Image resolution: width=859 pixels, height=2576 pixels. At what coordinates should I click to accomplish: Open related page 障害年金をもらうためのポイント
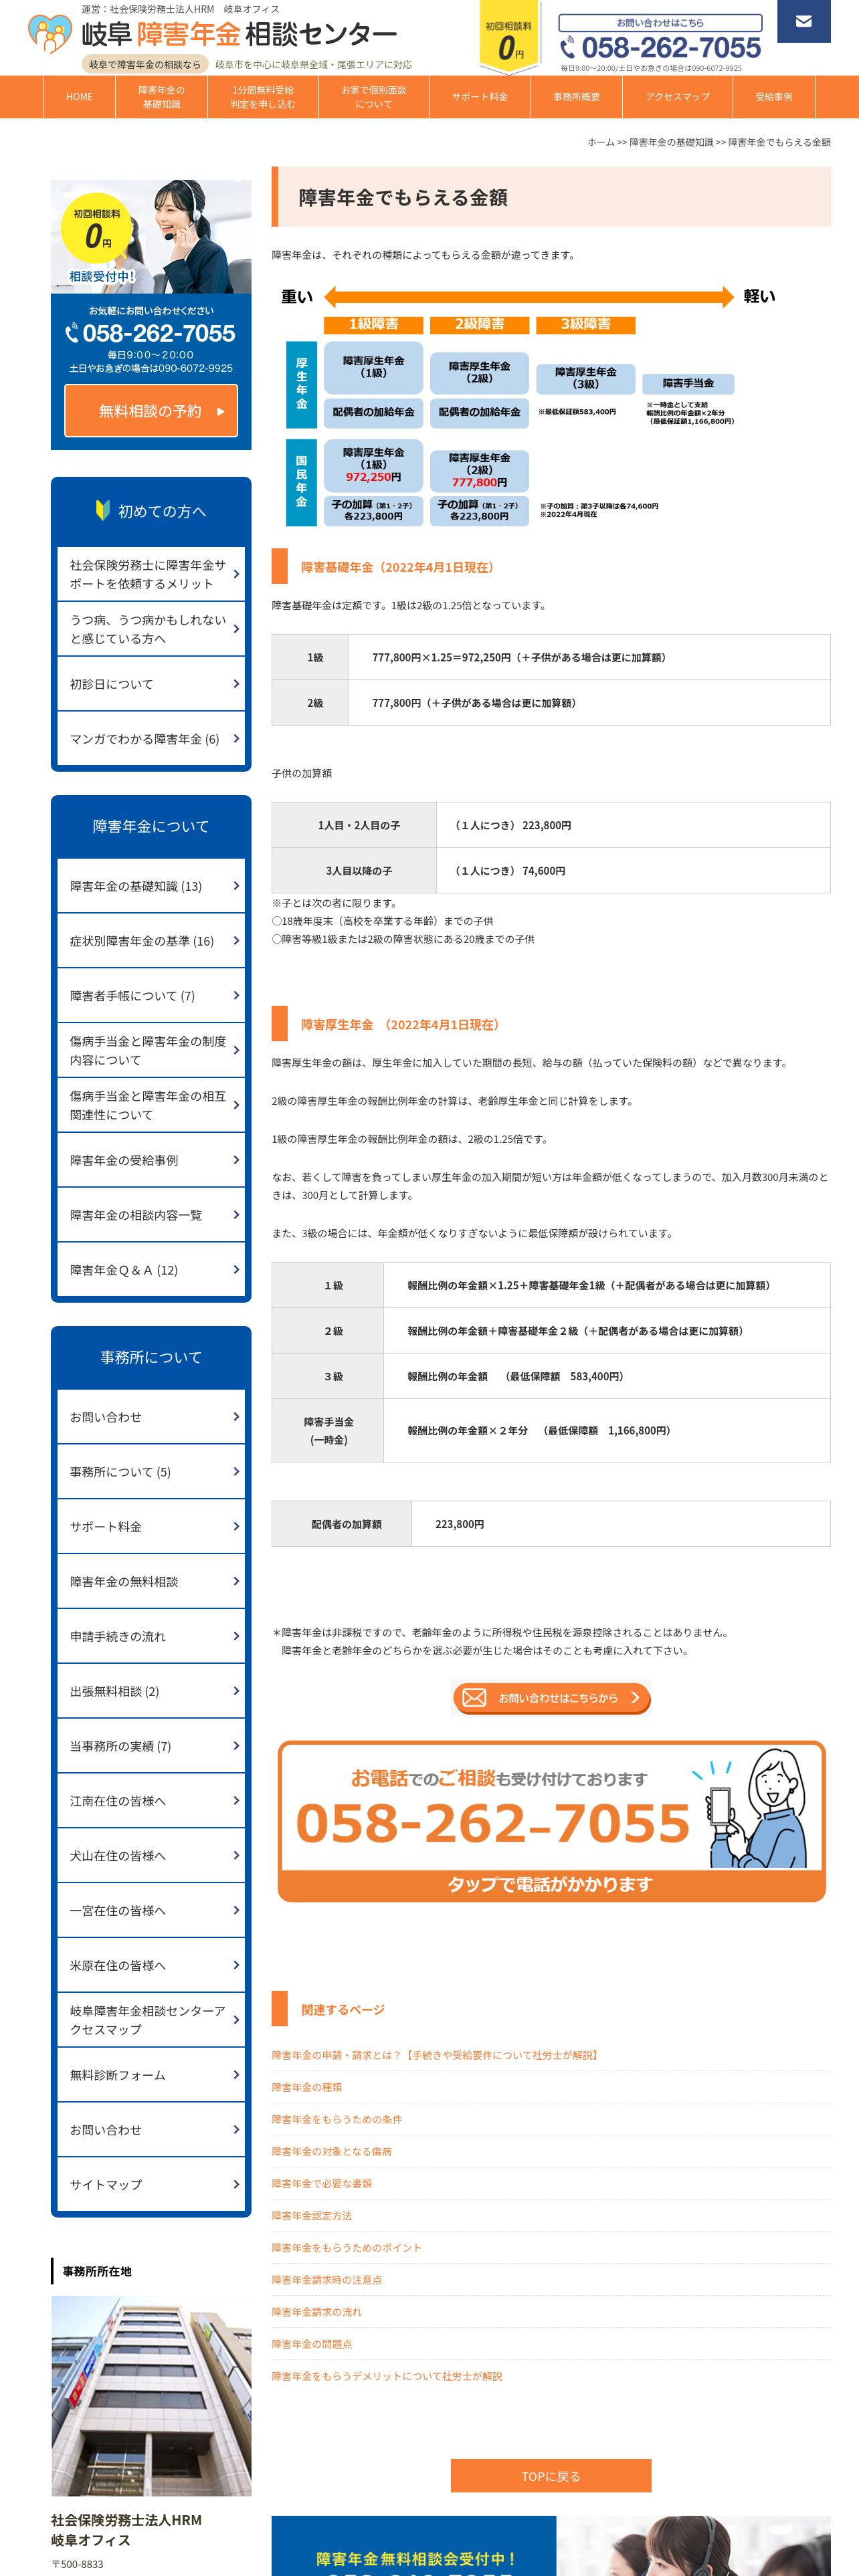point(347,2247)
